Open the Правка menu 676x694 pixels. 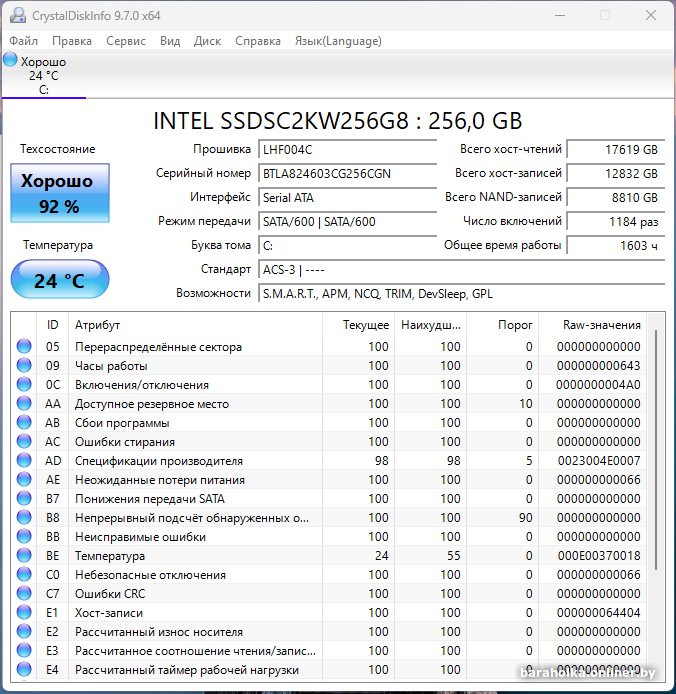72,41
